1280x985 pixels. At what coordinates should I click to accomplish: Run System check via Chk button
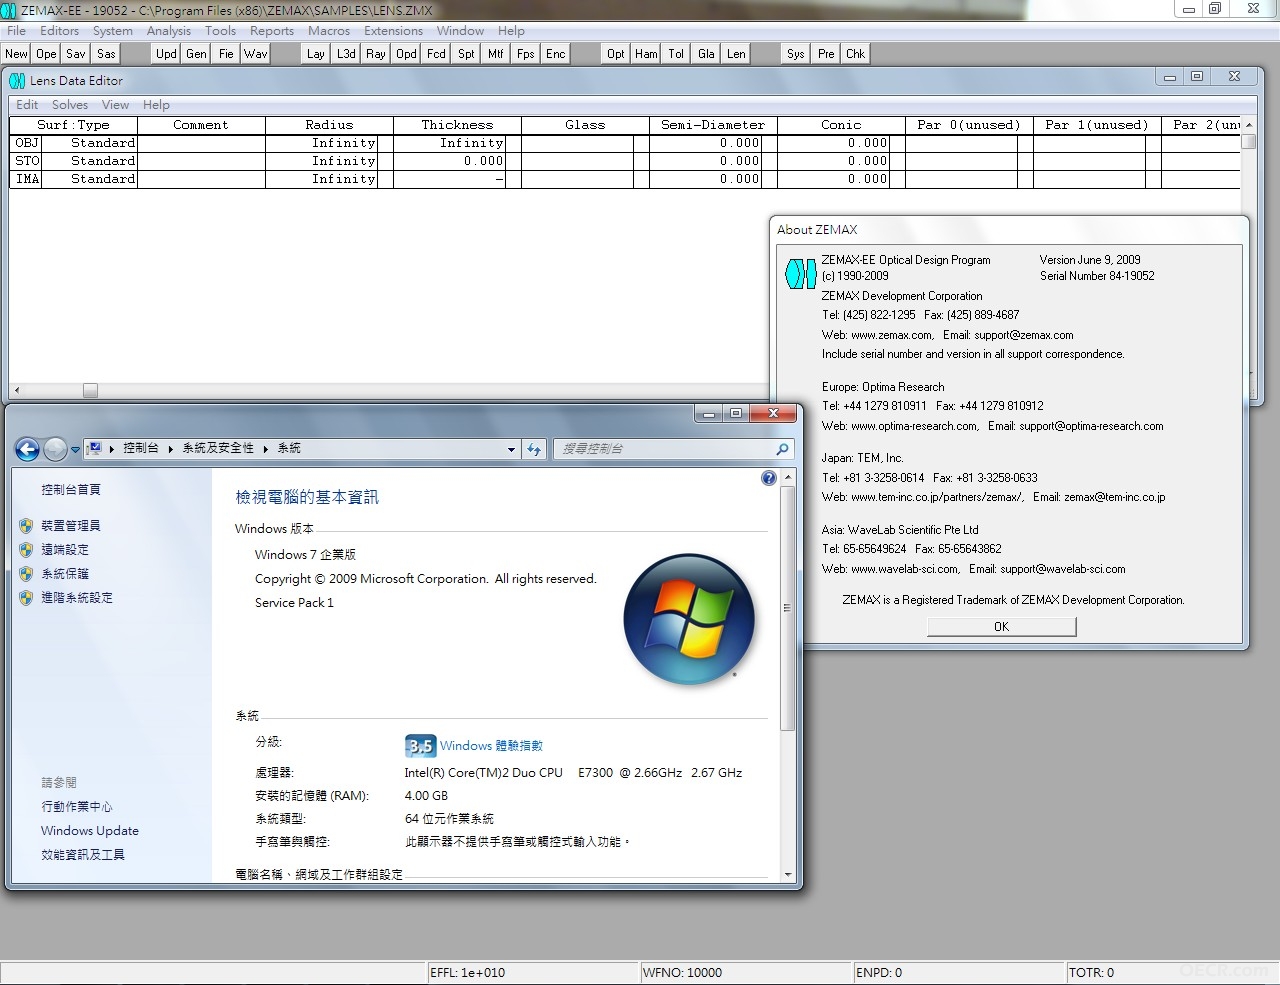coord(856,54)
